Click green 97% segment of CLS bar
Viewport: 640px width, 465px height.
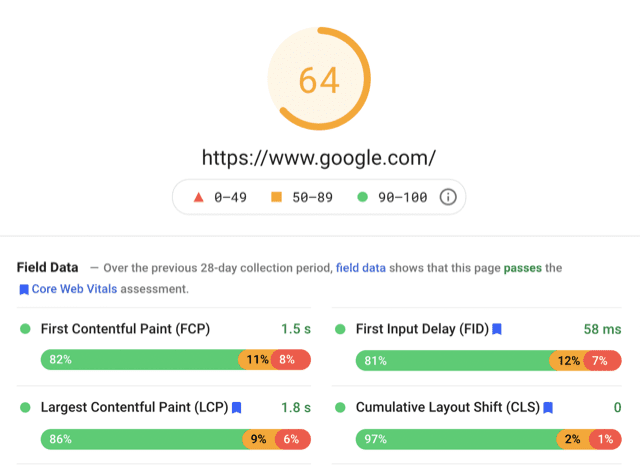pos(457,439)
